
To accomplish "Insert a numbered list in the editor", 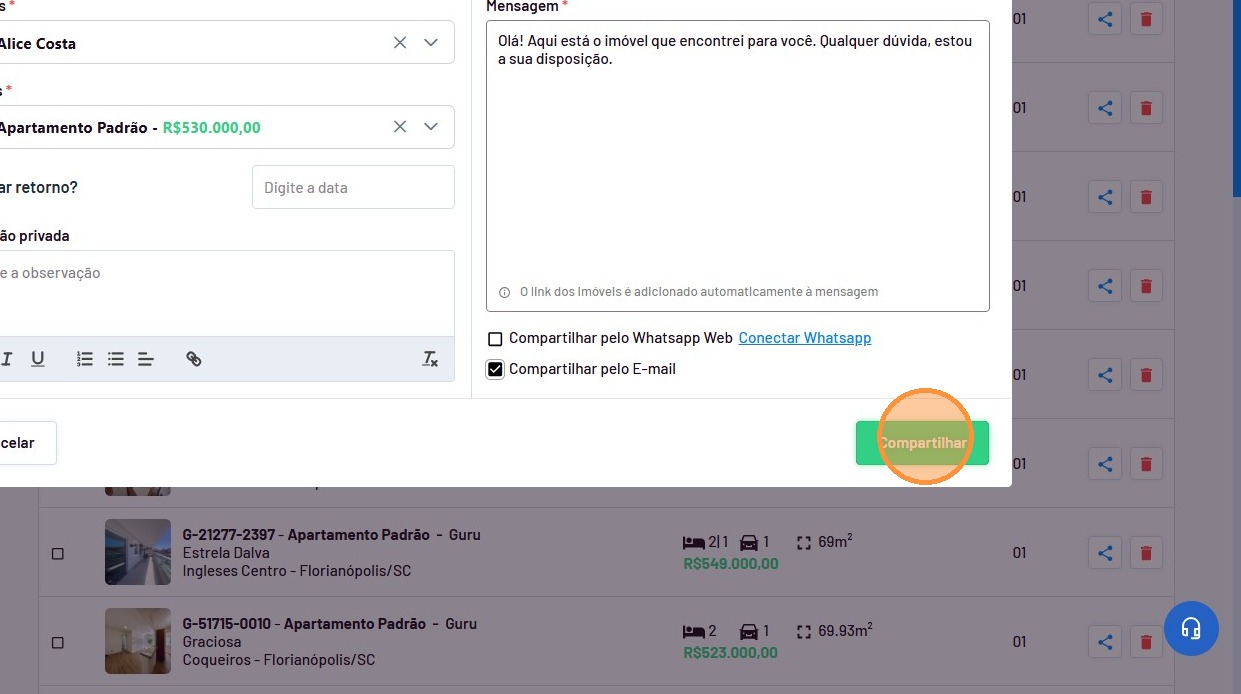I will click(x=85, y=359).
